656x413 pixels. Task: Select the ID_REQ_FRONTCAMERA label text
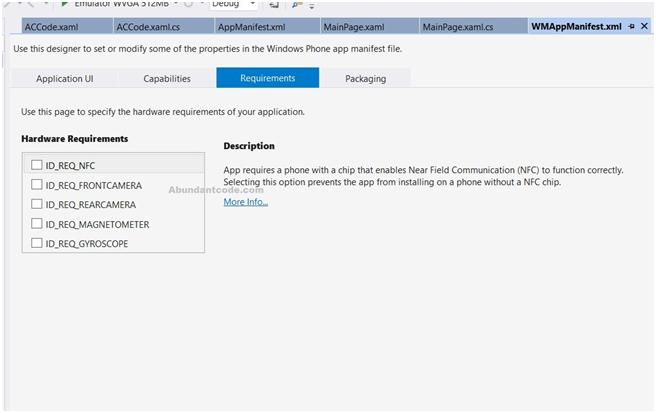point(94,185)
